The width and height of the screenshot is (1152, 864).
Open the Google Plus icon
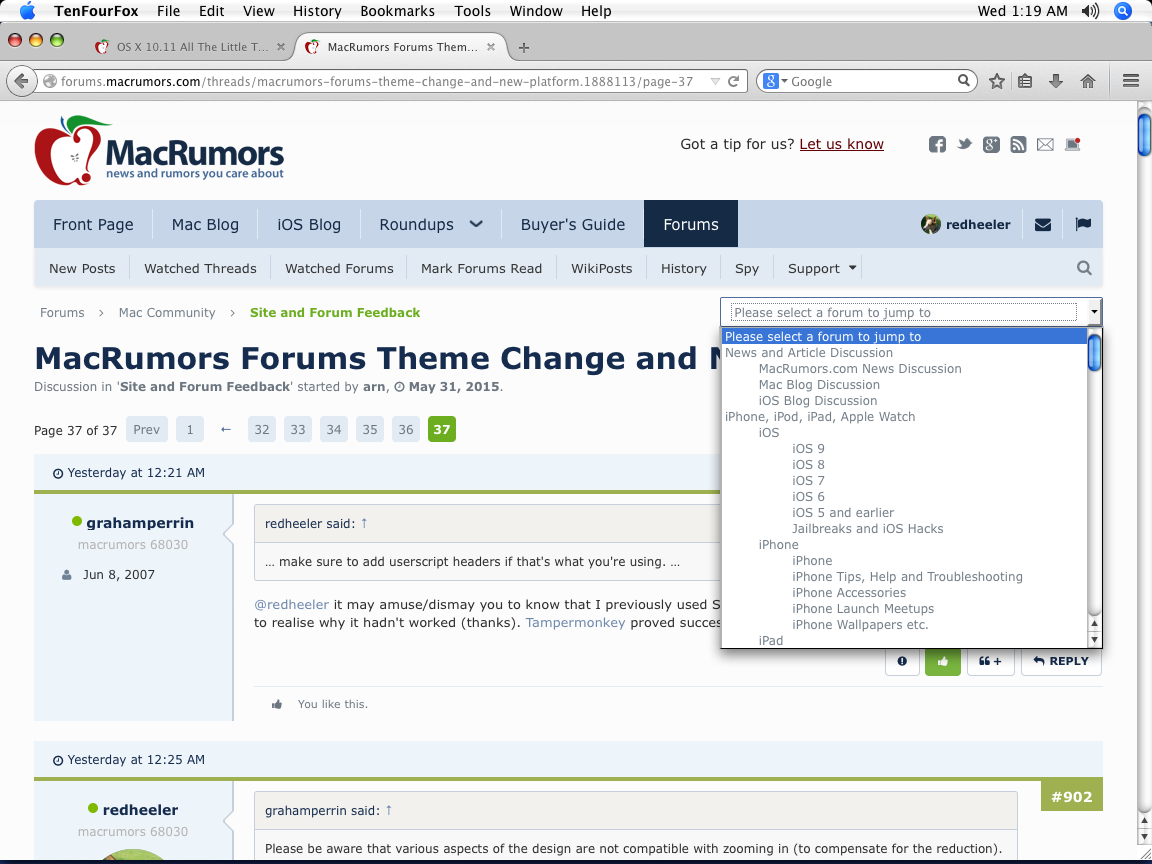pyautogui.click(x=991, y=145)
